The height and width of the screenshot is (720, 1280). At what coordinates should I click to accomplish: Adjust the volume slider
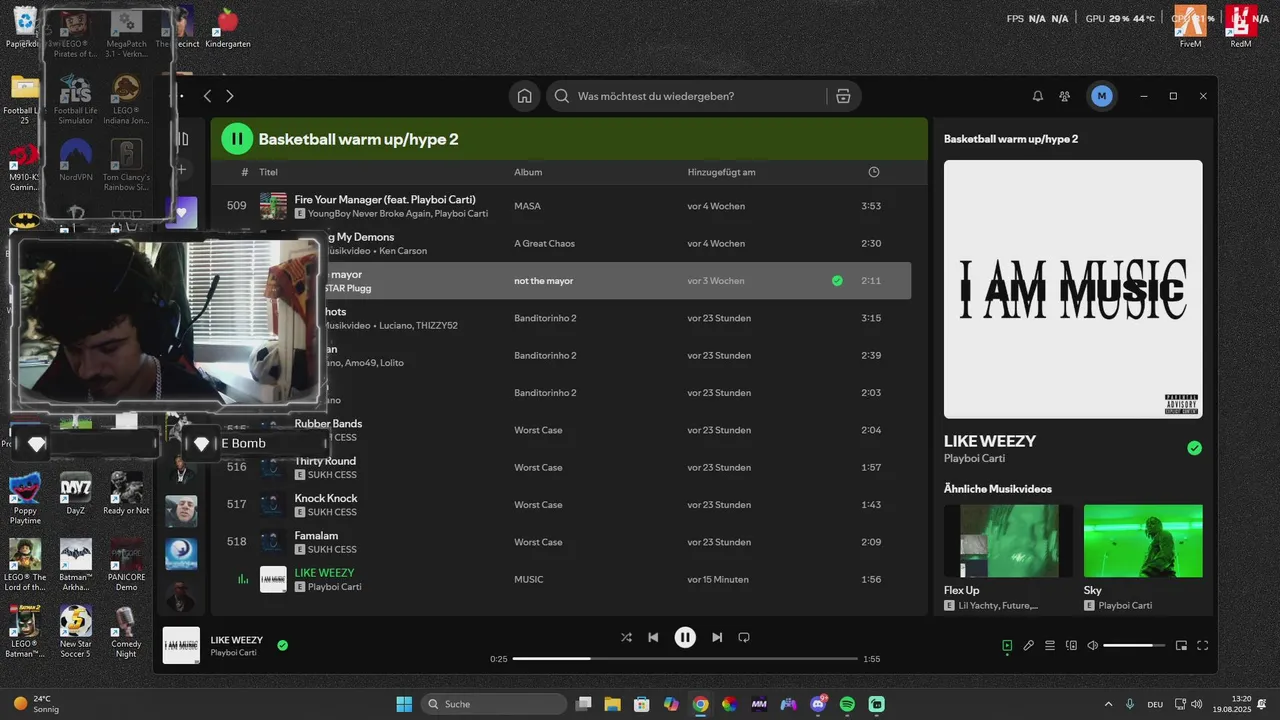click(x=1134, y=645)
